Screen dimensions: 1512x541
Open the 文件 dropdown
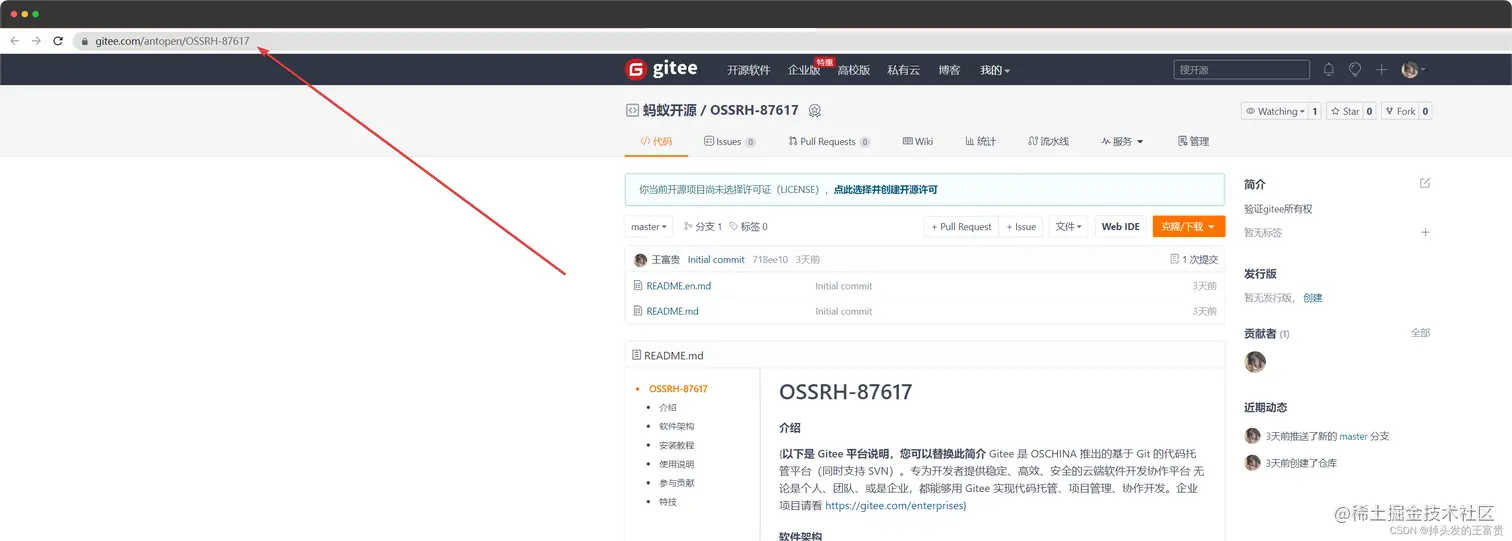click(1068, 227)
